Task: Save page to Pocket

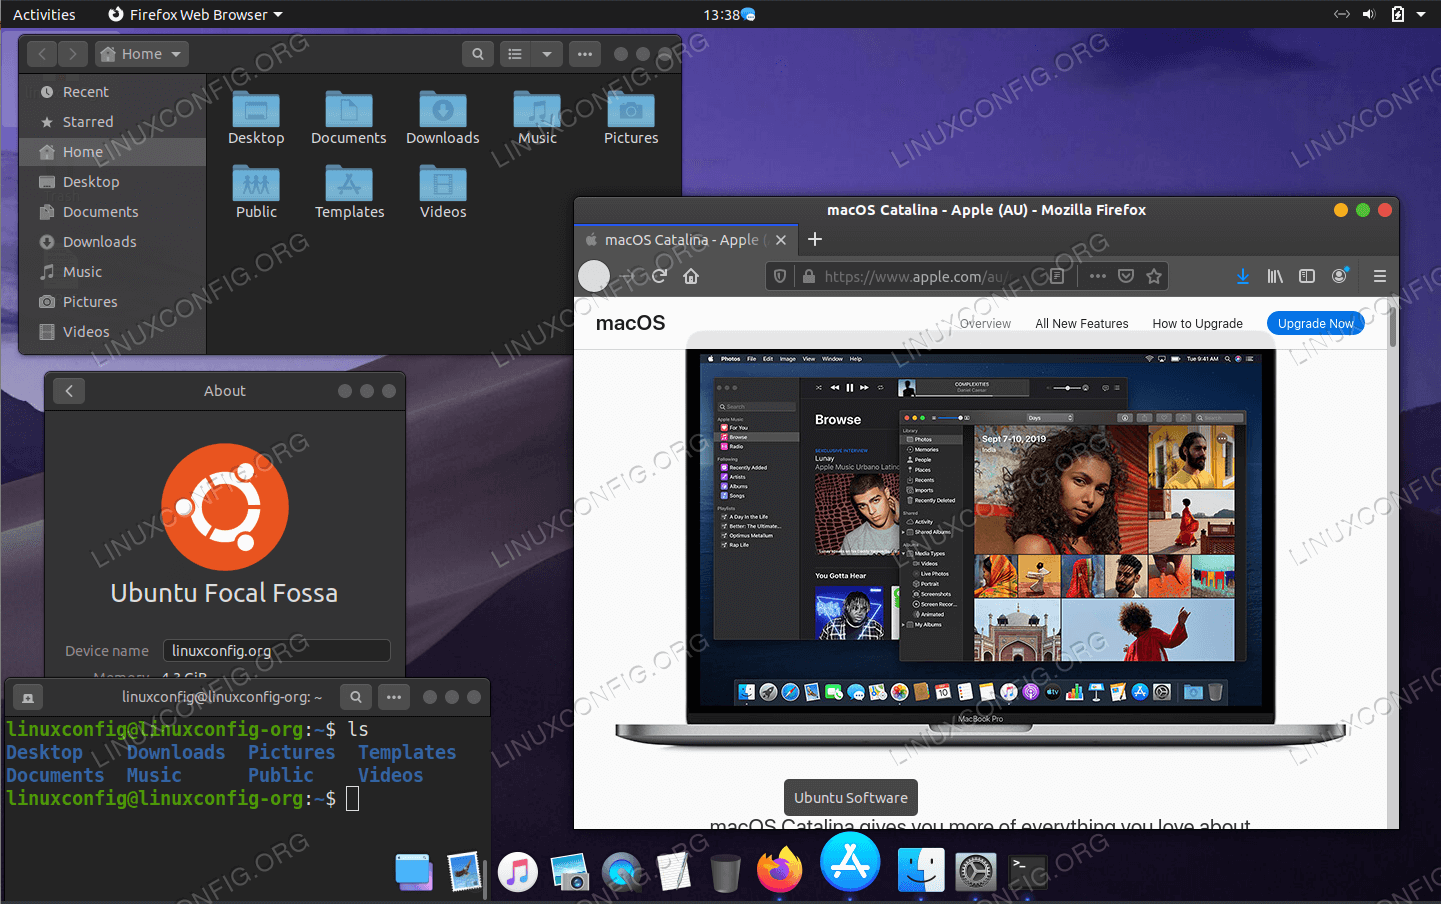Action: coord(1126,276)
